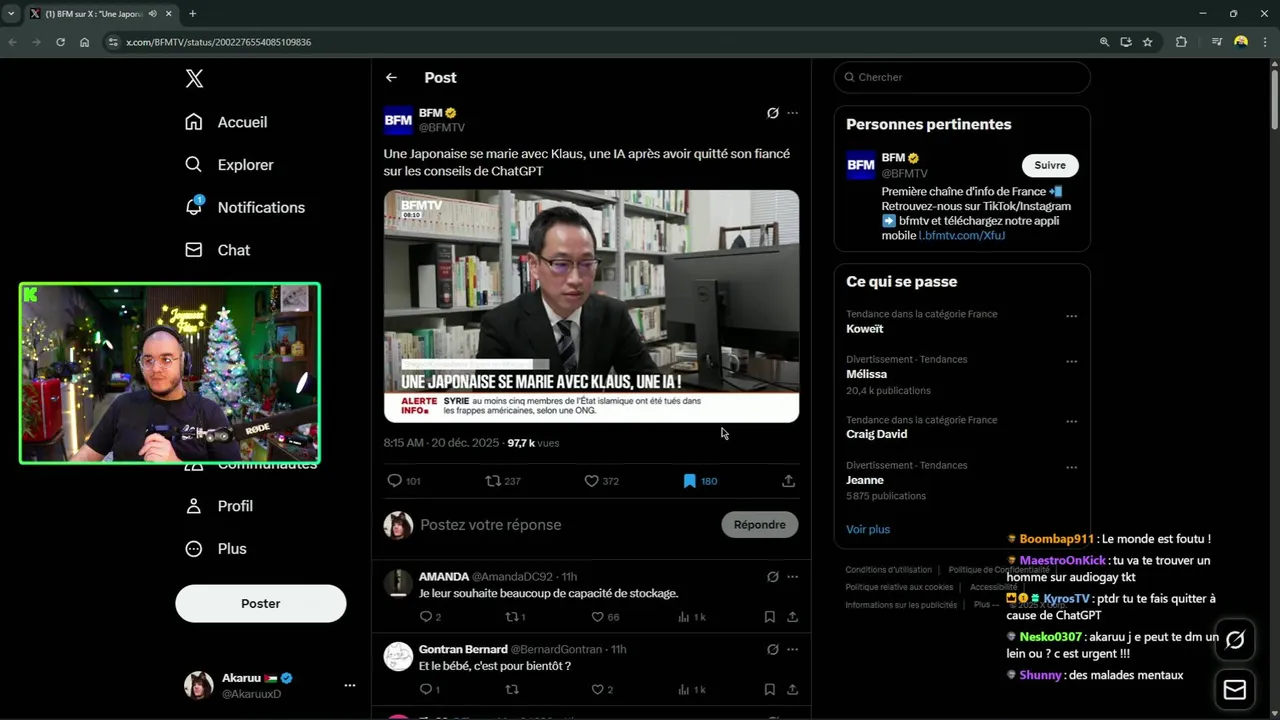Share Gontran Bernard's comment
The width and height of the screenshot is (1280, 720).
click(x=792, y=689)
